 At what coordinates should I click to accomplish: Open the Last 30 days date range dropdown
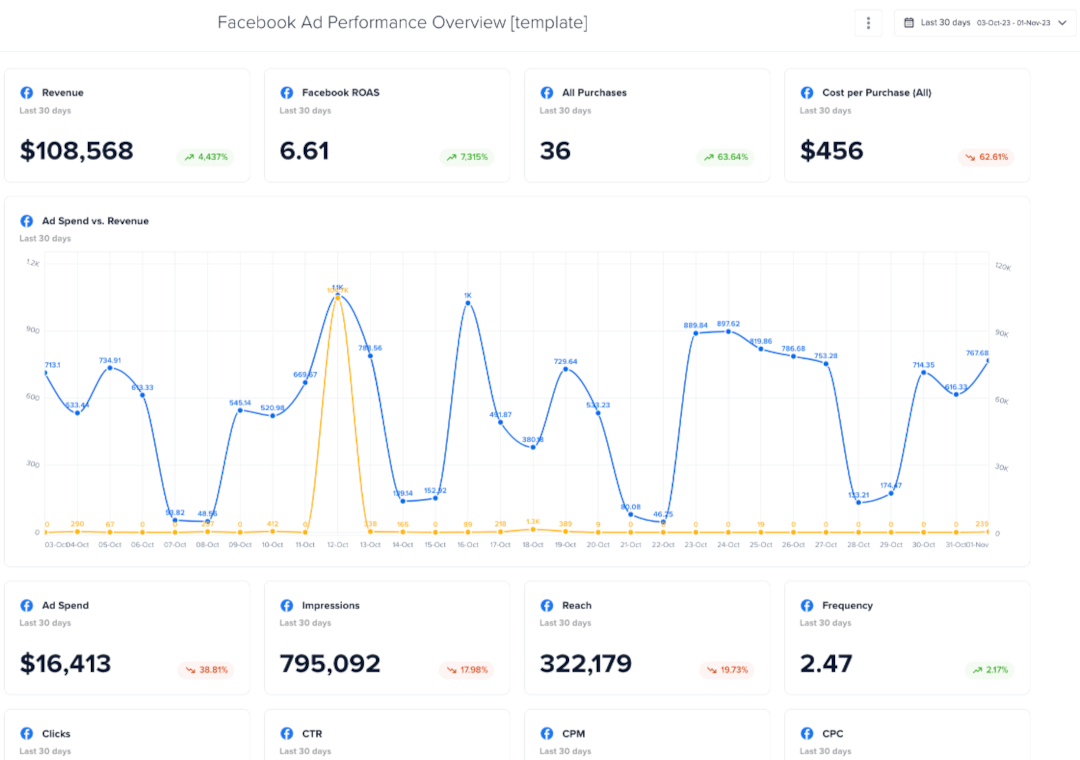pos(985,23)
